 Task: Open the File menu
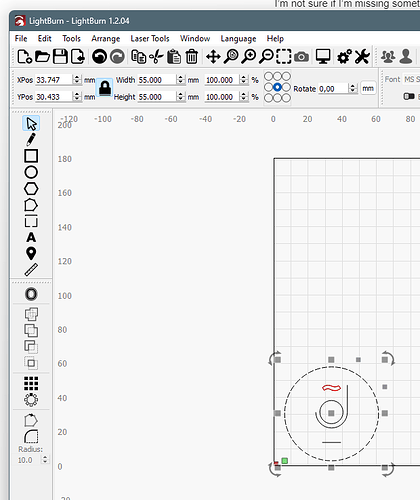(x=21, y=39)
